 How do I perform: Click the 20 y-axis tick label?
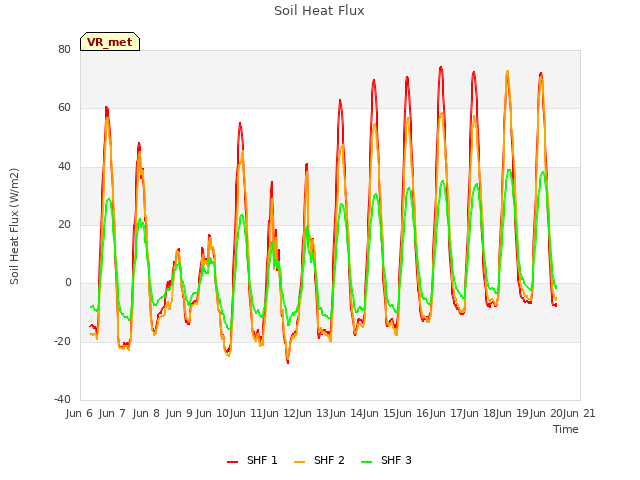64,224
